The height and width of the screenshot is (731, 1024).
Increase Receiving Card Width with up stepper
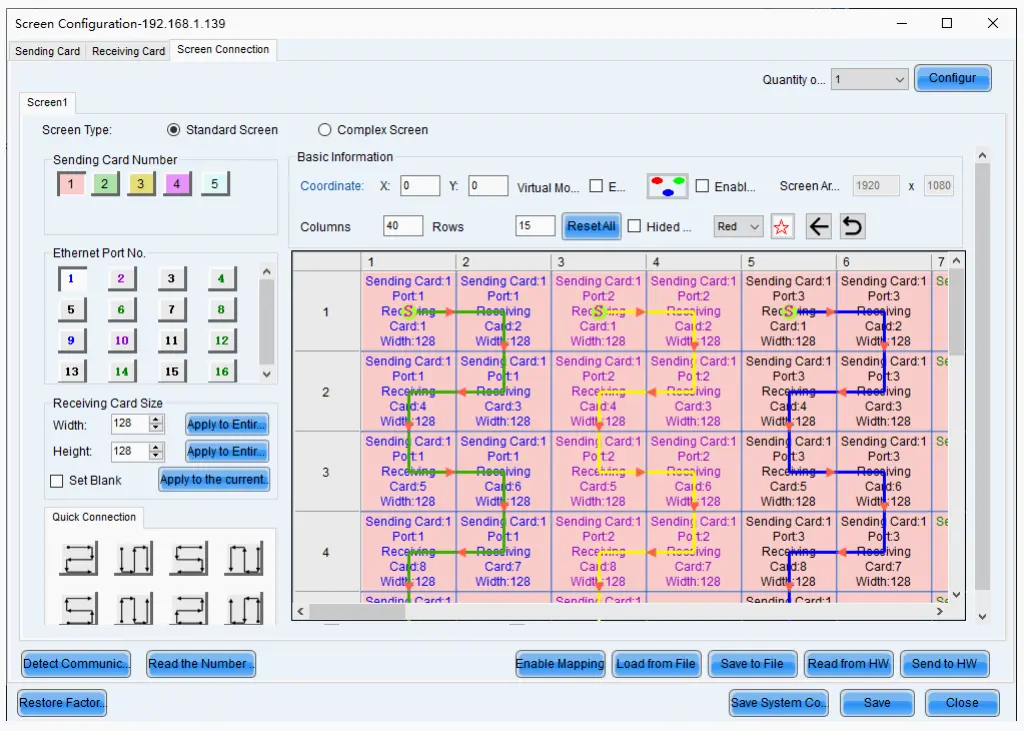(155, 420)
